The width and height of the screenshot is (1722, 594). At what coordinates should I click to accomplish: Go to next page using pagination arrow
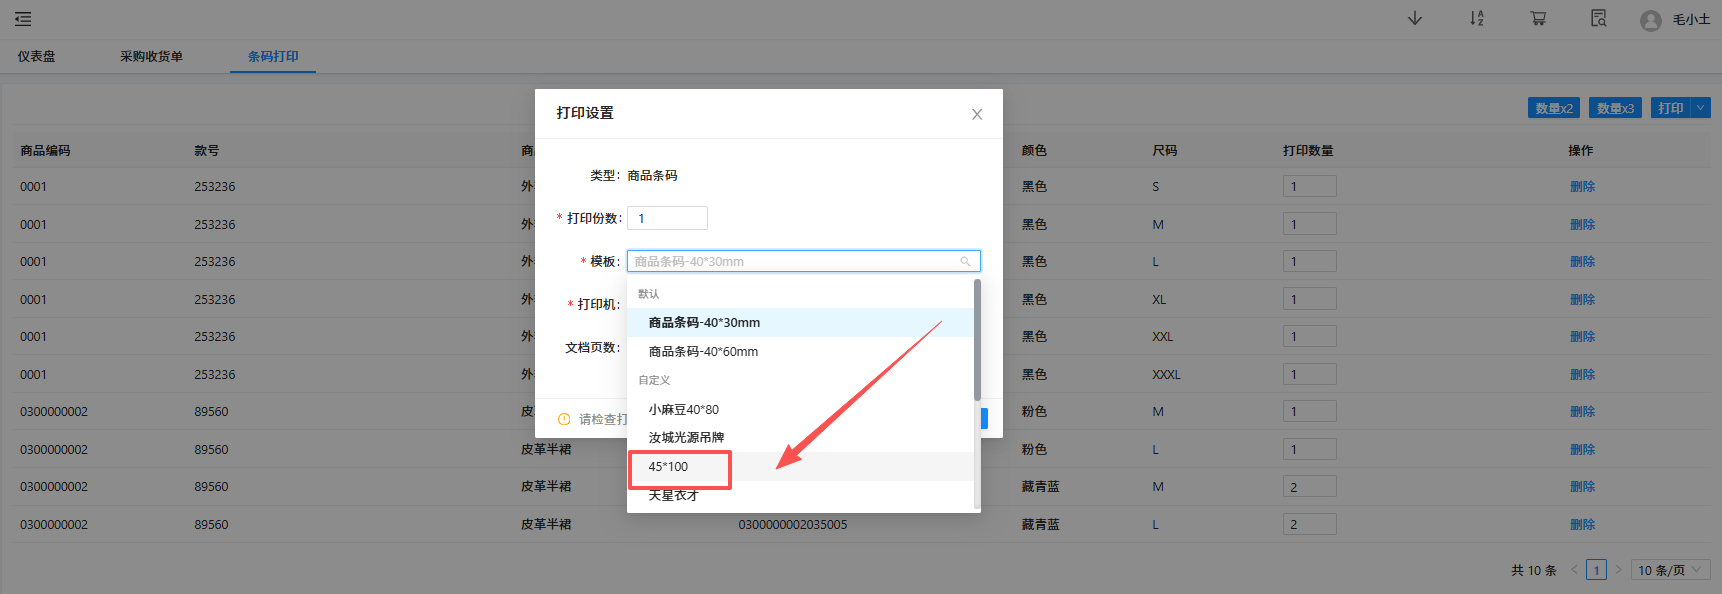click(x=1618, y=570)
